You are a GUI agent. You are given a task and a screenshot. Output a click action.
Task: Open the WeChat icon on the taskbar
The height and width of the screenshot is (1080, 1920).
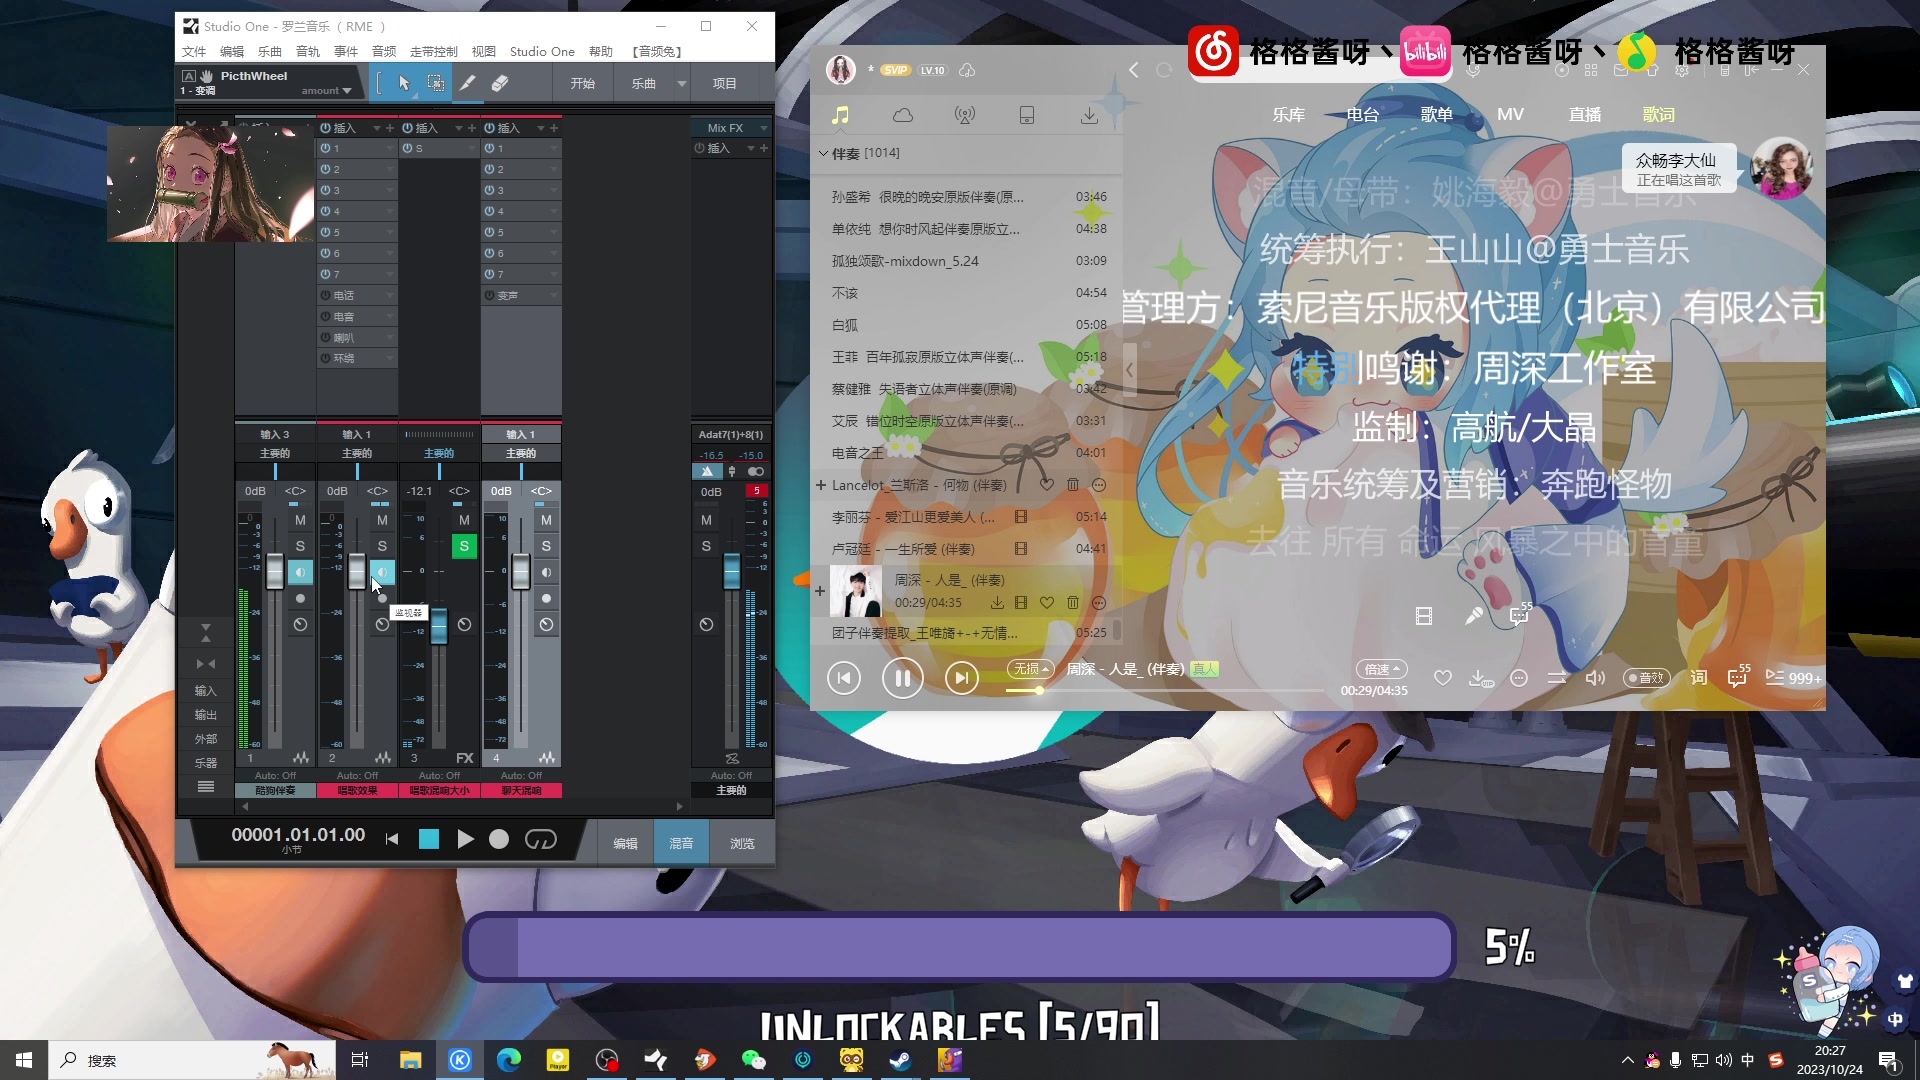753,1060
